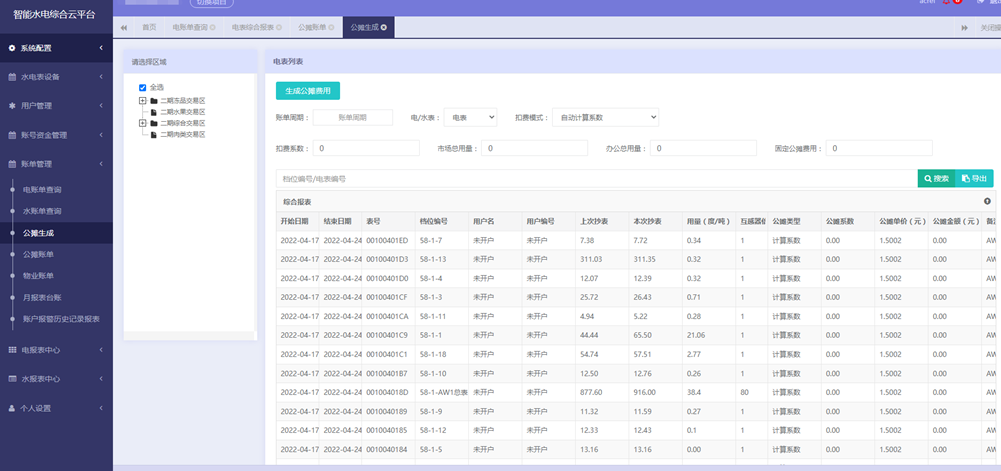Click the green 搜索 search button
This screenshot has width=1001, height=471.
[x=936, y=179]
